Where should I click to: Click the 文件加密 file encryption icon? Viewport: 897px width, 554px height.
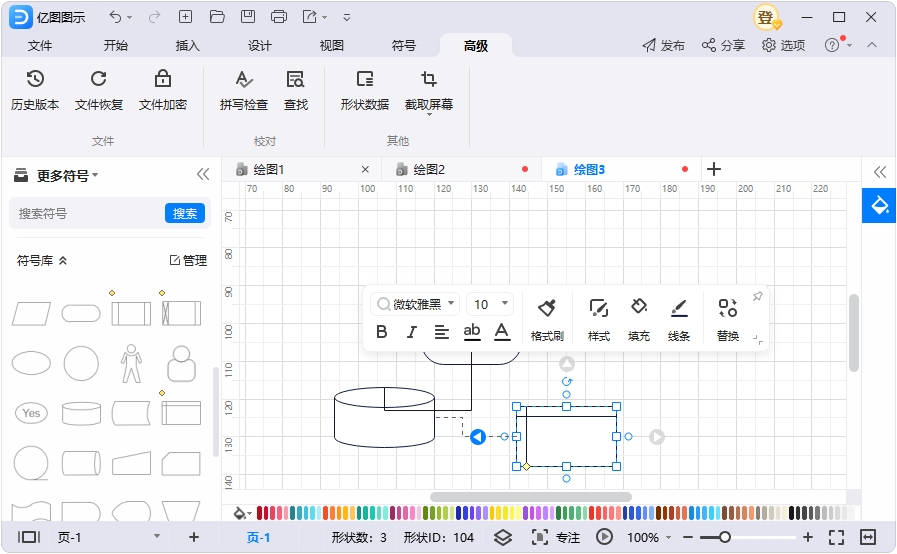point(162,89)
